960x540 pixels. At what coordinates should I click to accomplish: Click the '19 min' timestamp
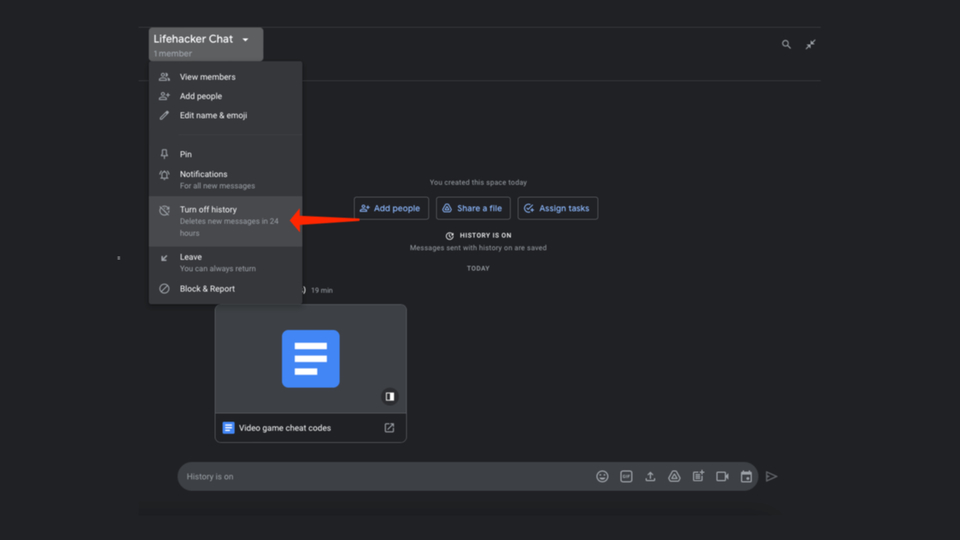pos(321,290)
